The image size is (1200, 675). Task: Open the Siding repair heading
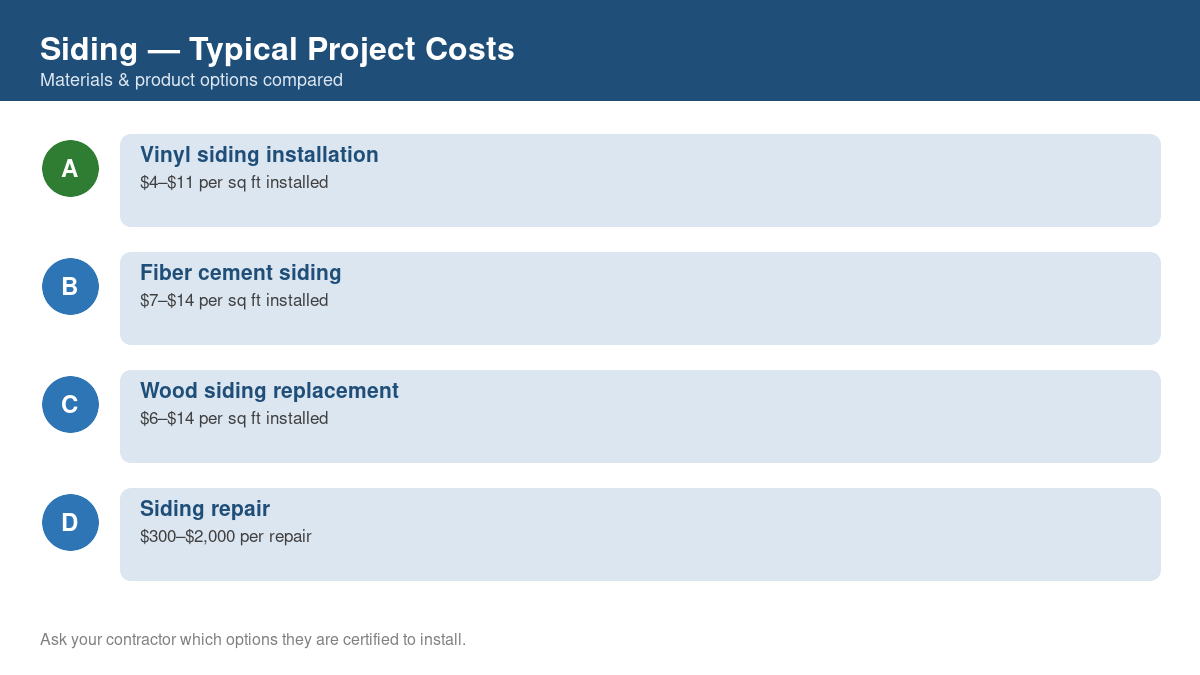pyautogui.click(x=205, y=509)
